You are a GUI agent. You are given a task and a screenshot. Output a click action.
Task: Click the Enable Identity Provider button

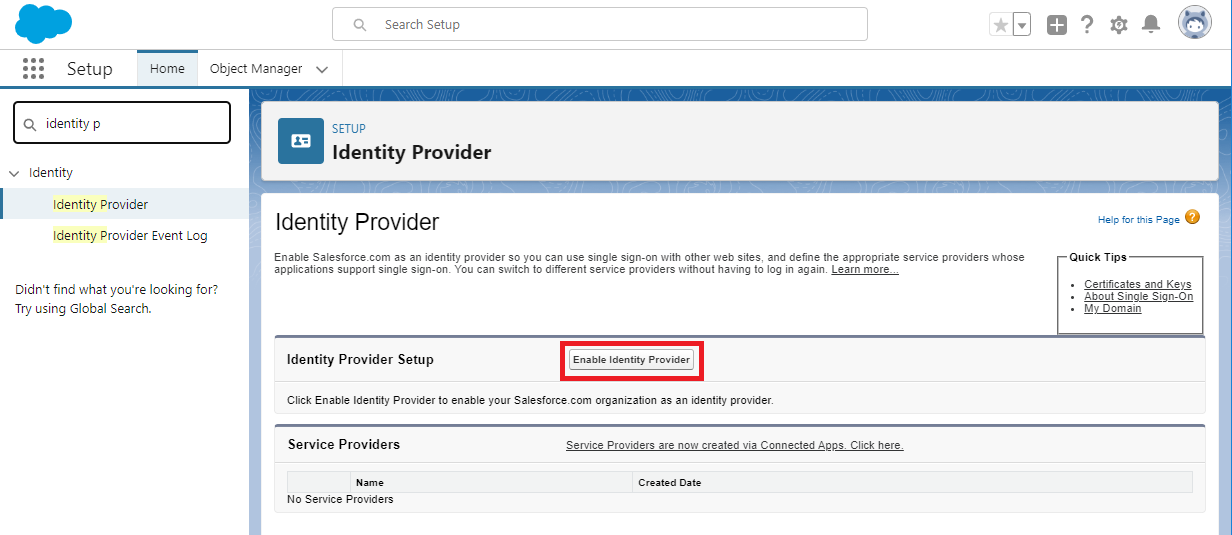pos(631,360)
